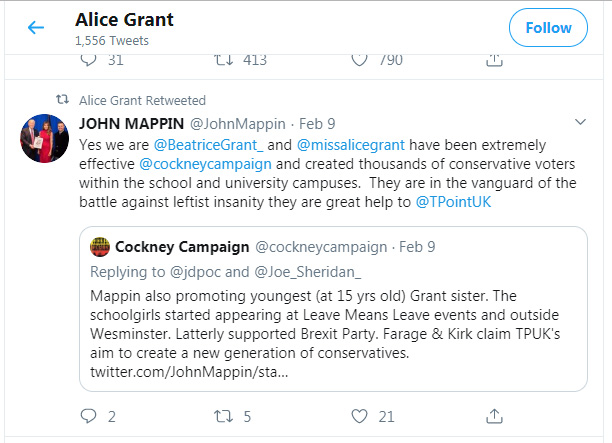612x443 pixels.
Task: Go back with the left arrow icon
Action: (36, 27)
